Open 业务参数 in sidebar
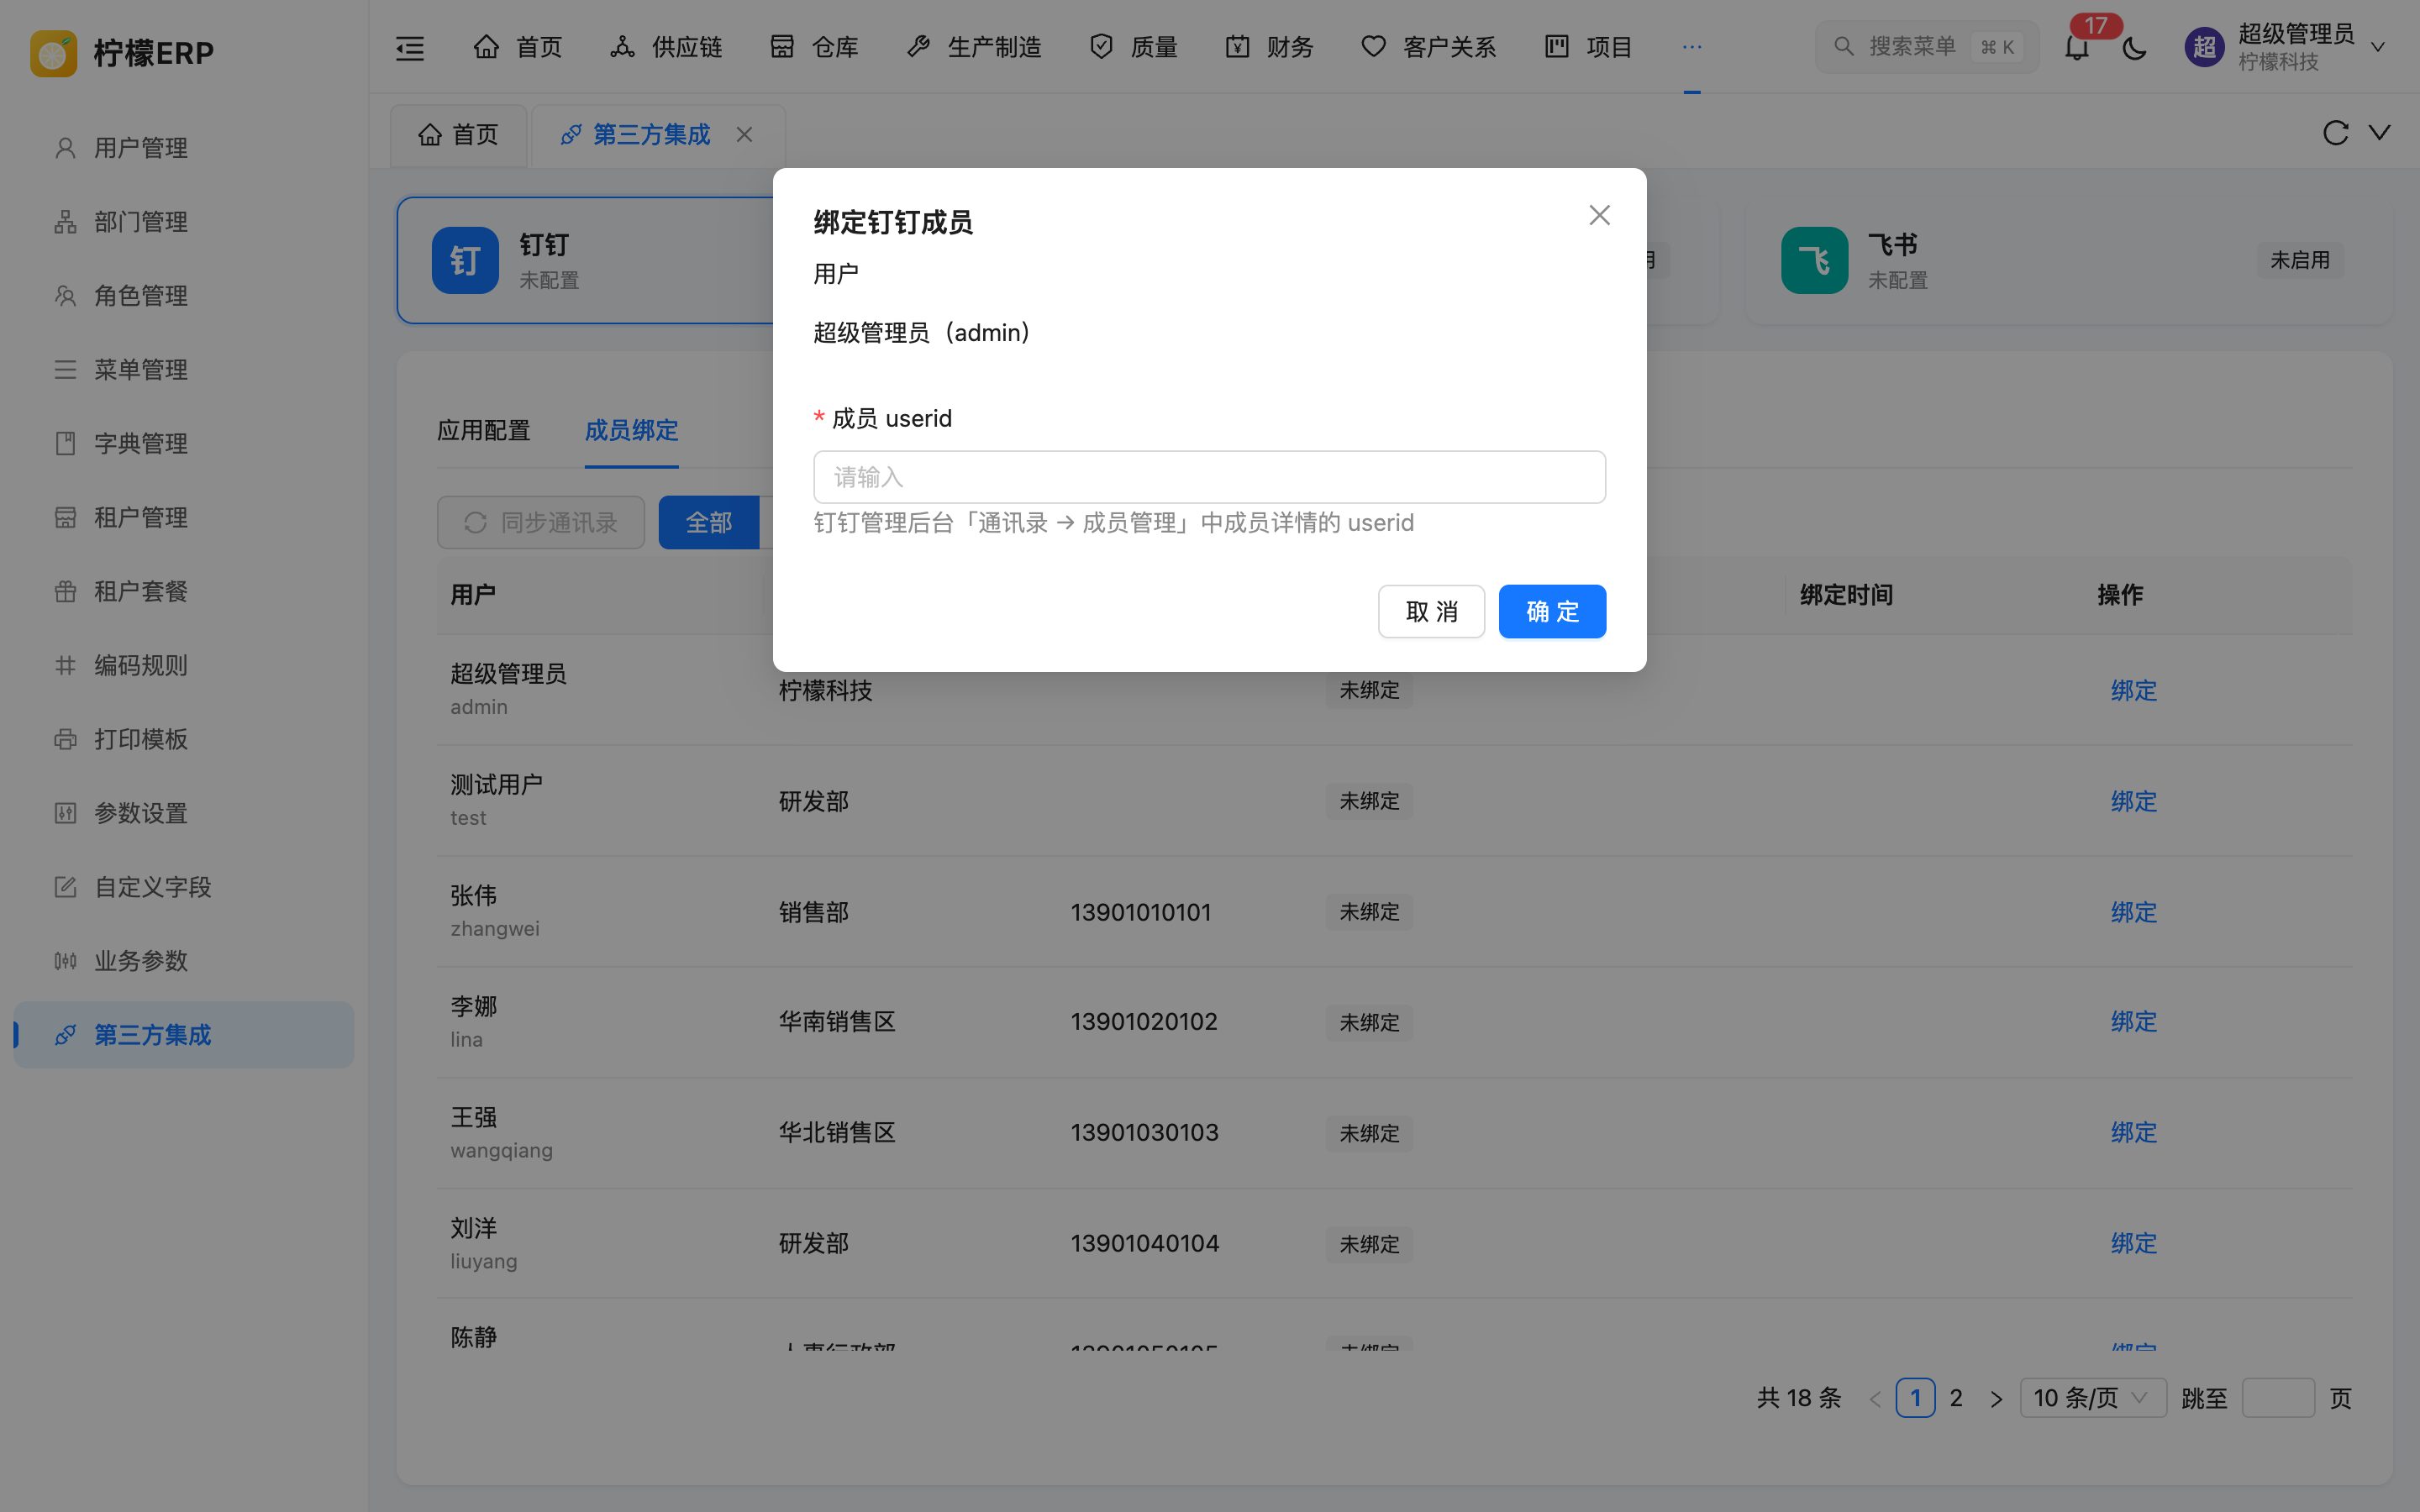Viewport: 2420px width, 1512px height. 184,962
